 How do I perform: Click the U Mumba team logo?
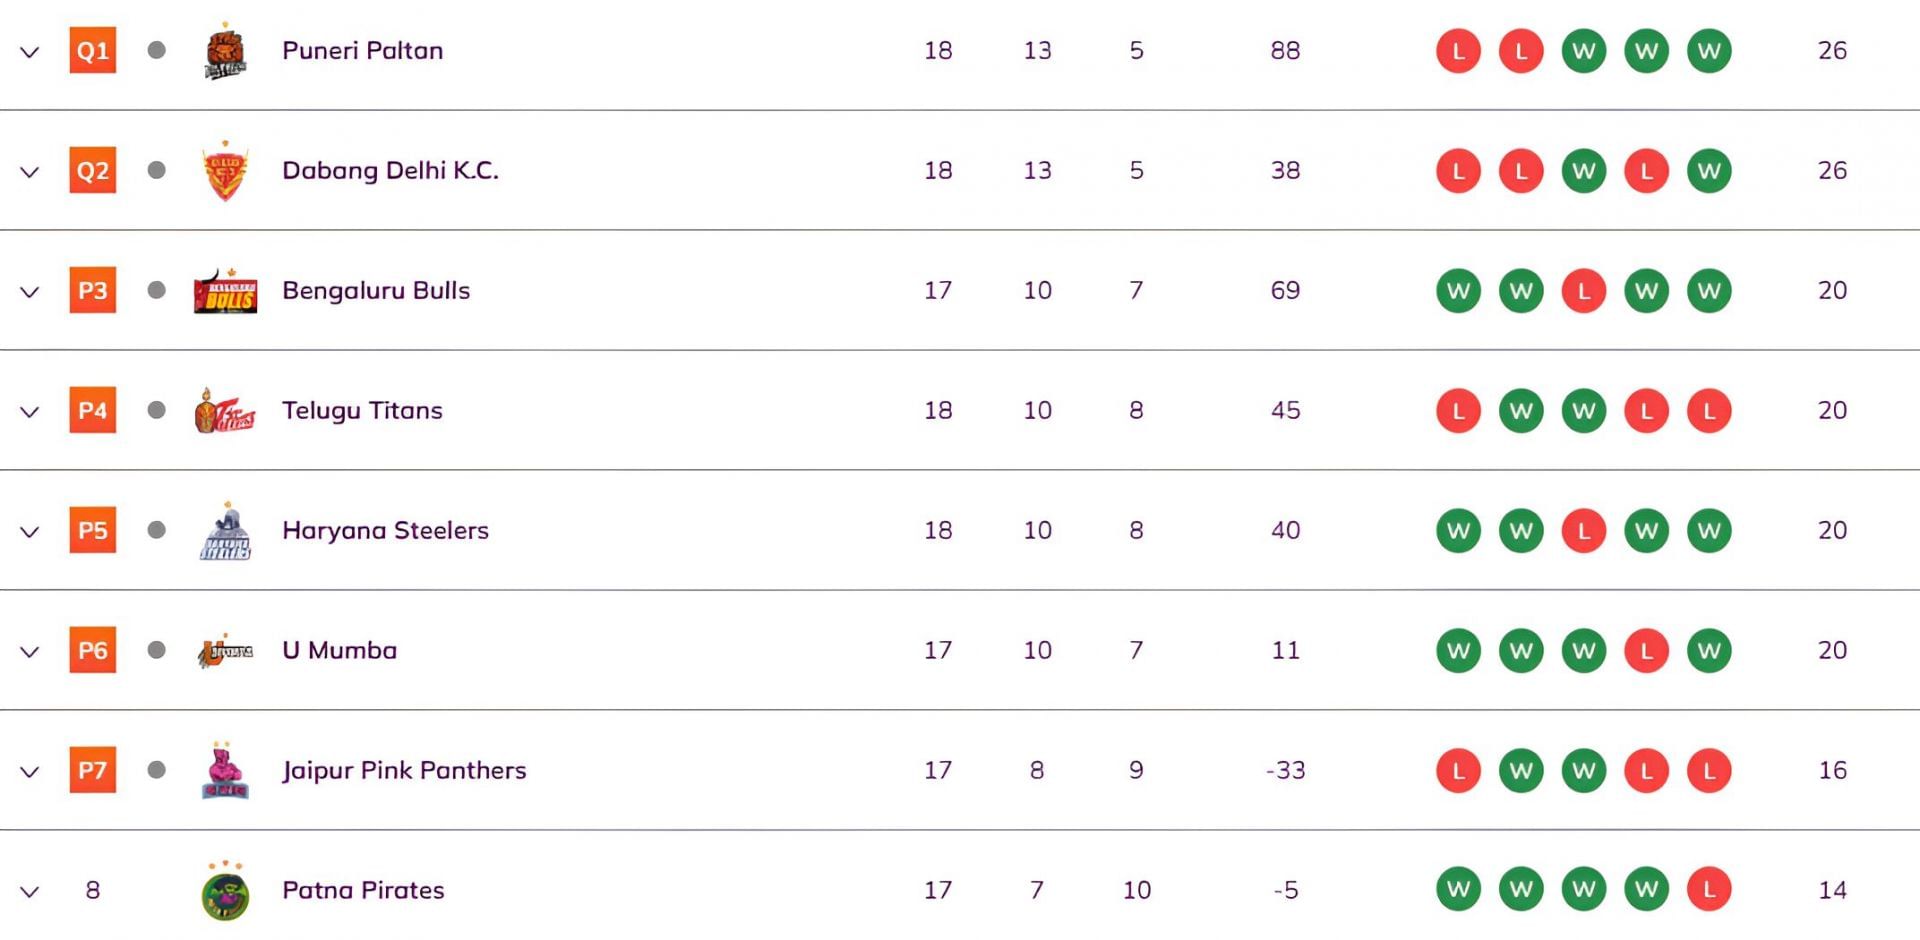[225, 651]
